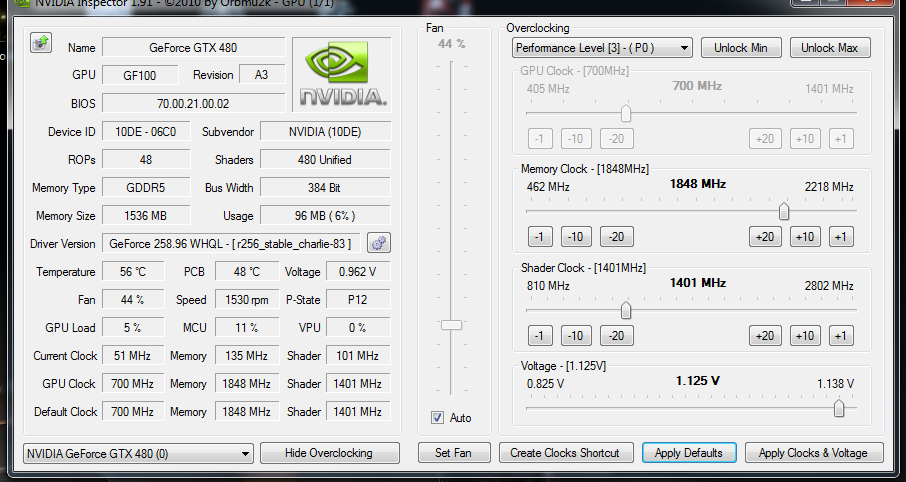Click the current Memory 135 MHz value

tap(247, 355)
